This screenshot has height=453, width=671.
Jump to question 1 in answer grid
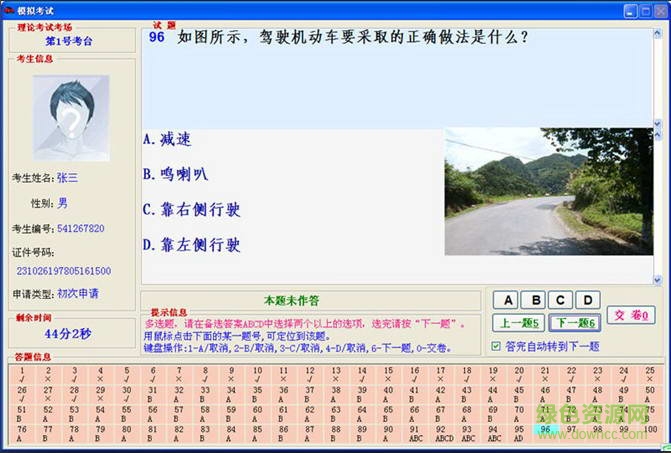pyautogui.click(x=22, y=375)
